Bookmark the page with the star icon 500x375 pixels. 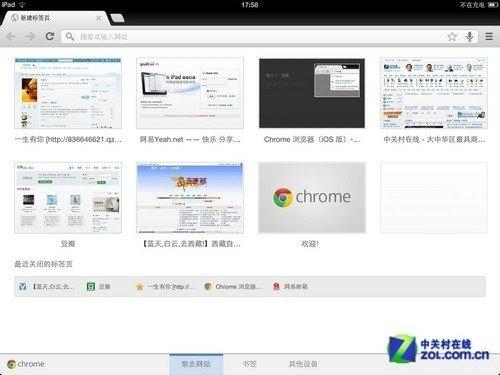coord(452,36)
